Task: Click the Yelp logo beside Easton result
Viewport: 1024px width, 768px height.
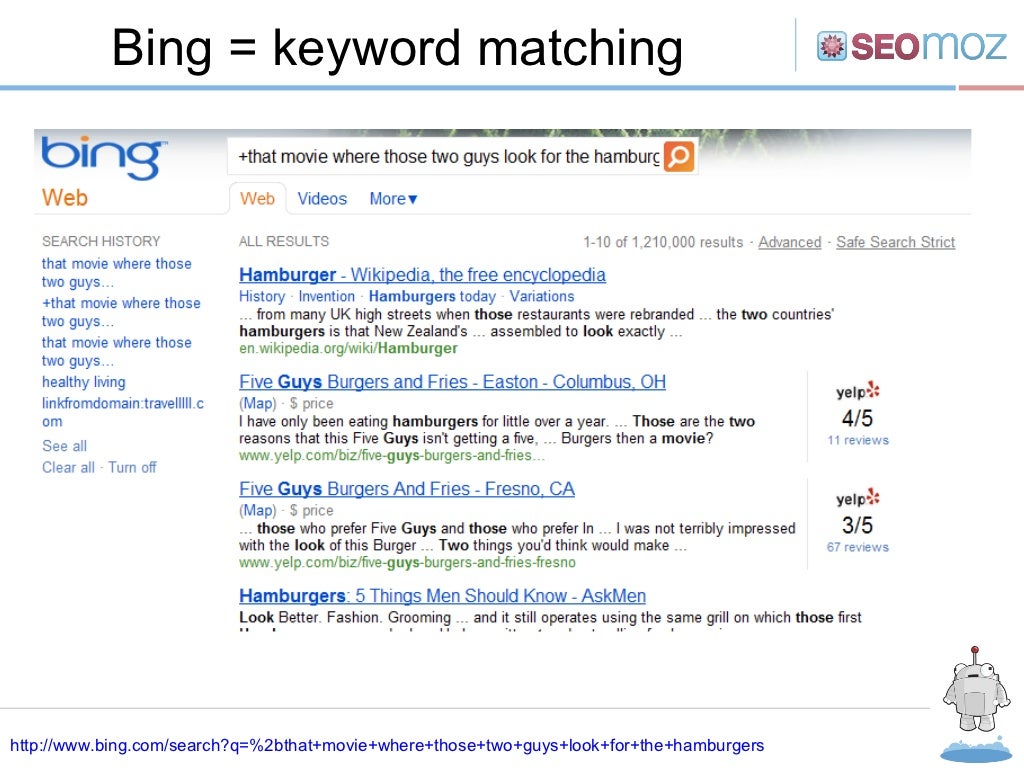Action: (858, 390)
